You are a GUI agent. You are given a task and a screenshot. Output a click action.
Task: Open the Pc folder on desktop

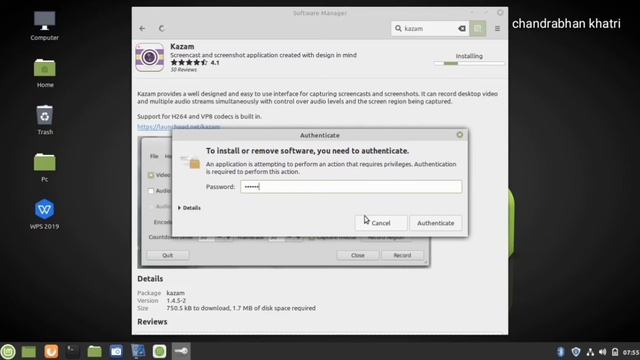[x=44, y=167]
